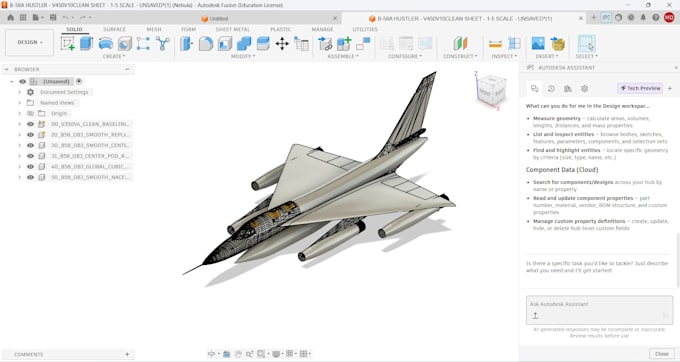Hide the 50_B58_DB3_SMOOTH_NACE item
680x362 pixels.
(30, 177)
